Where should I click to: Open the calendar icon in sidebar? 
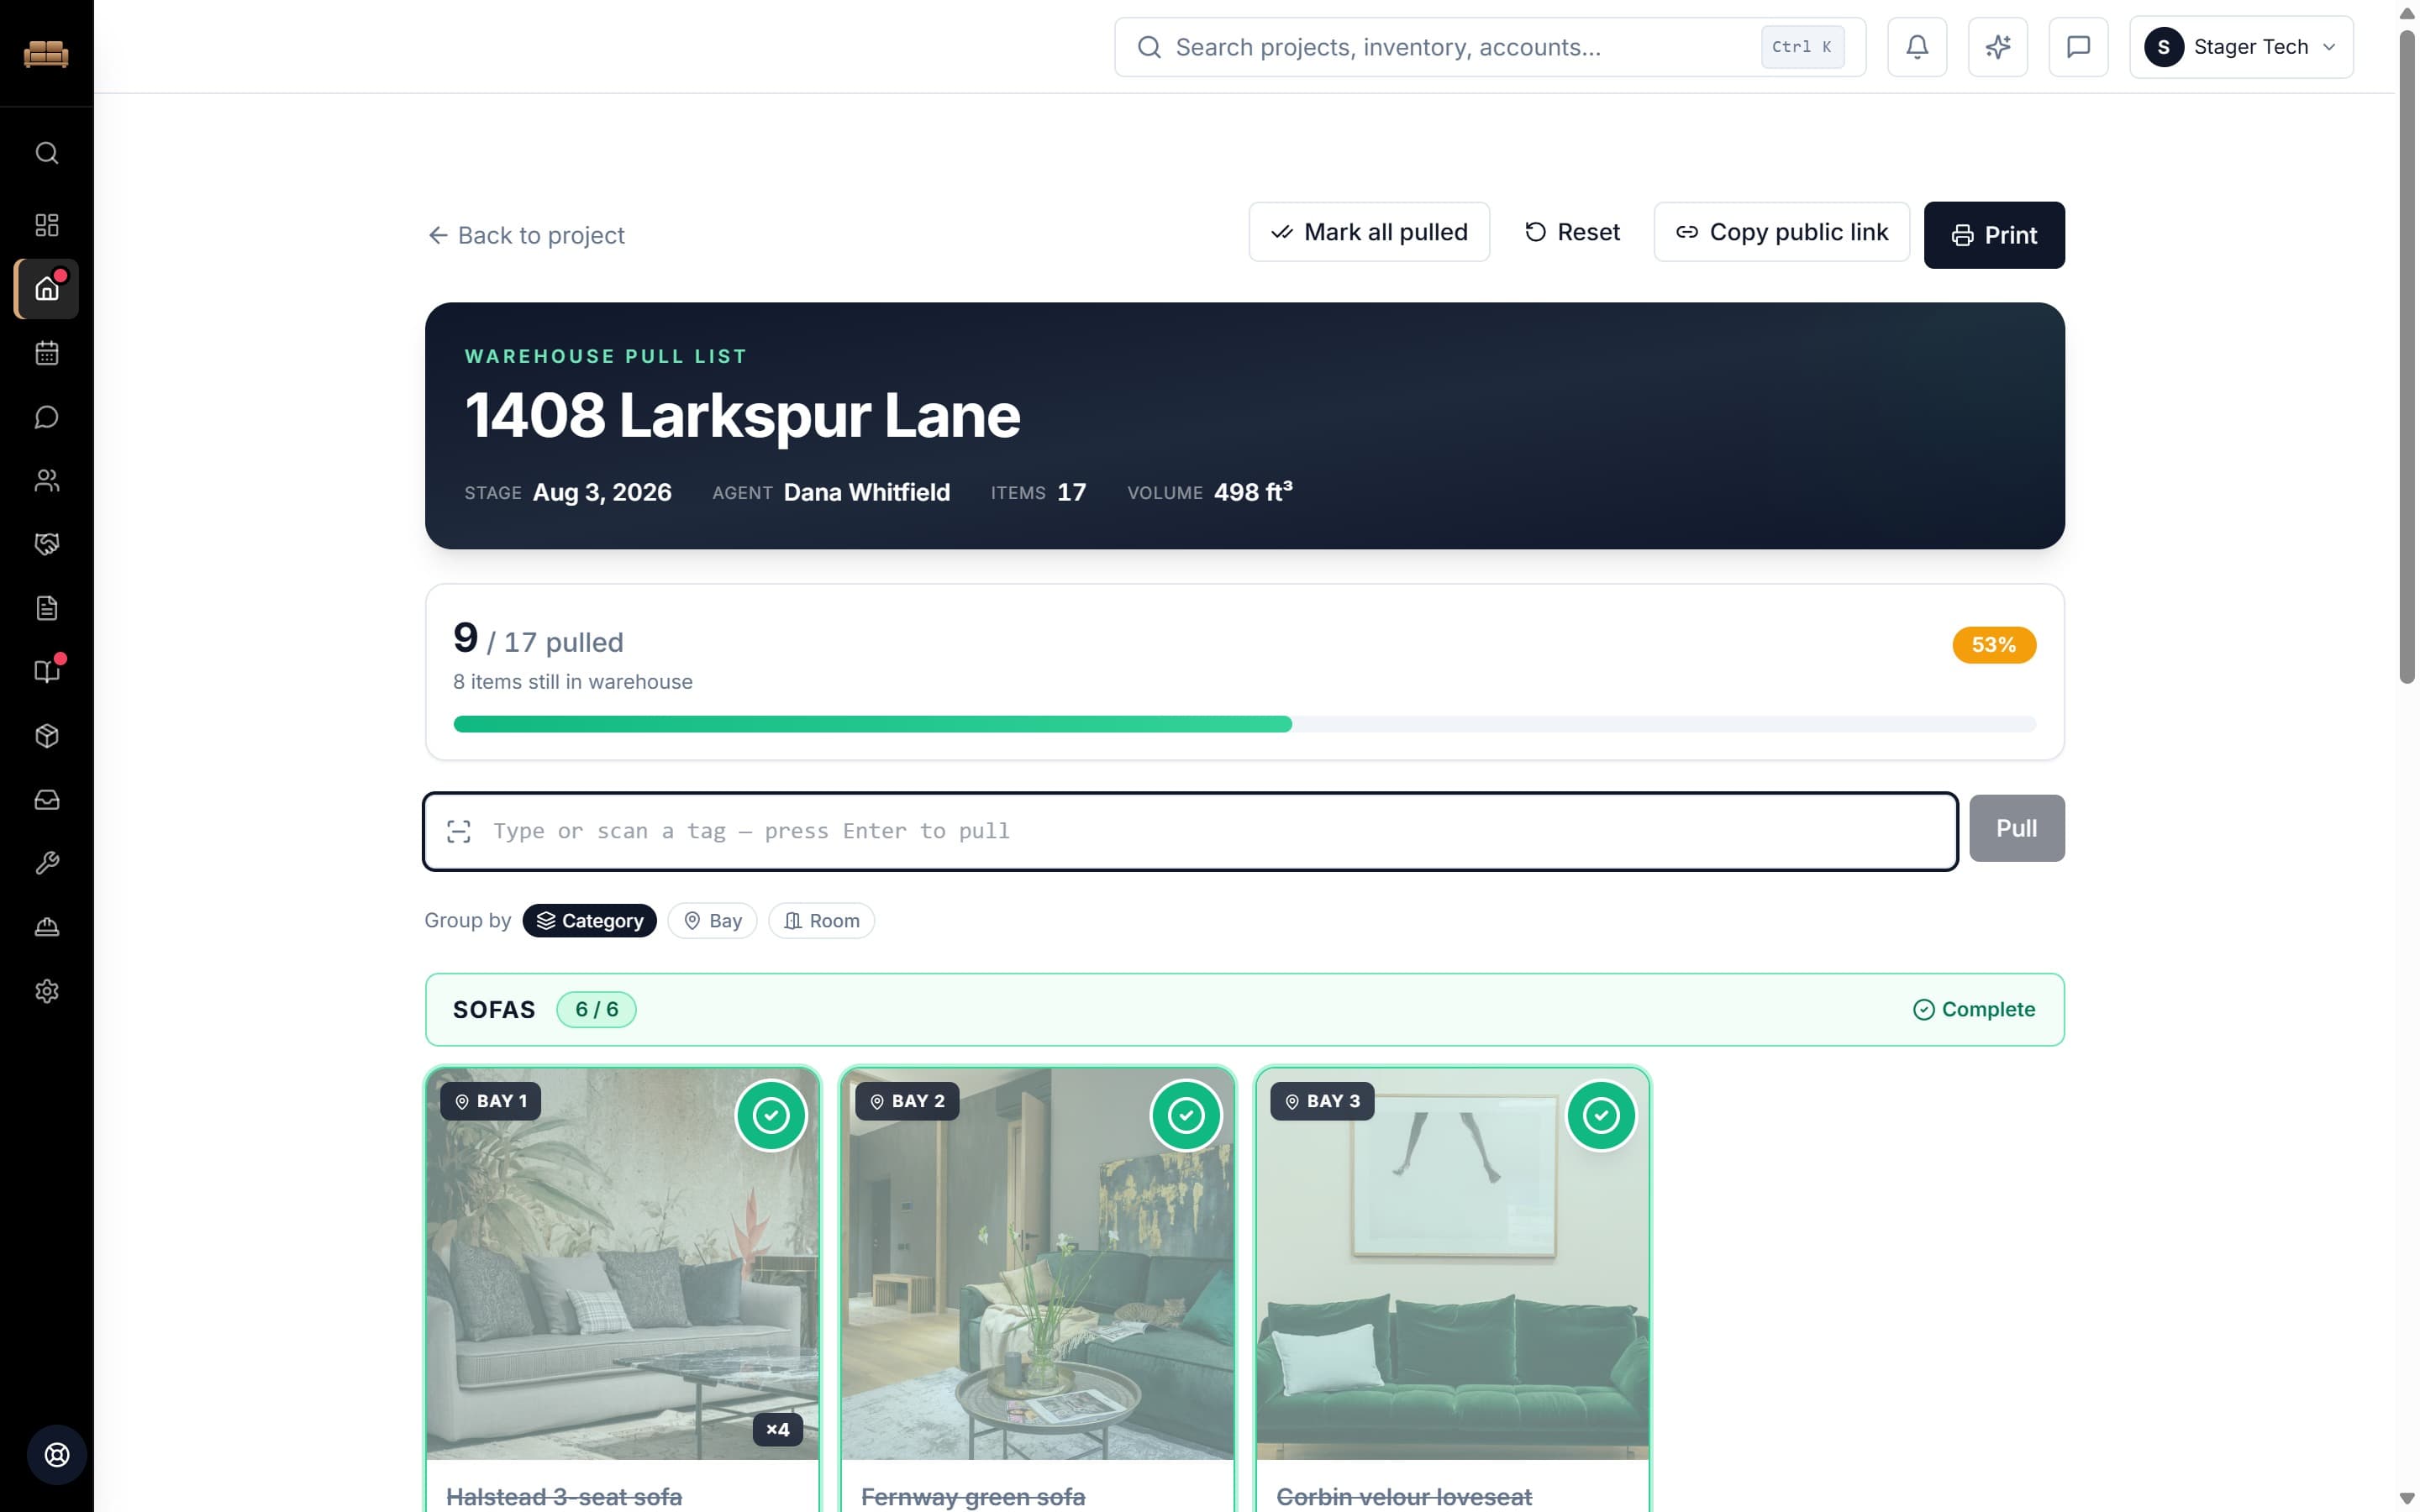pos(47,353)
